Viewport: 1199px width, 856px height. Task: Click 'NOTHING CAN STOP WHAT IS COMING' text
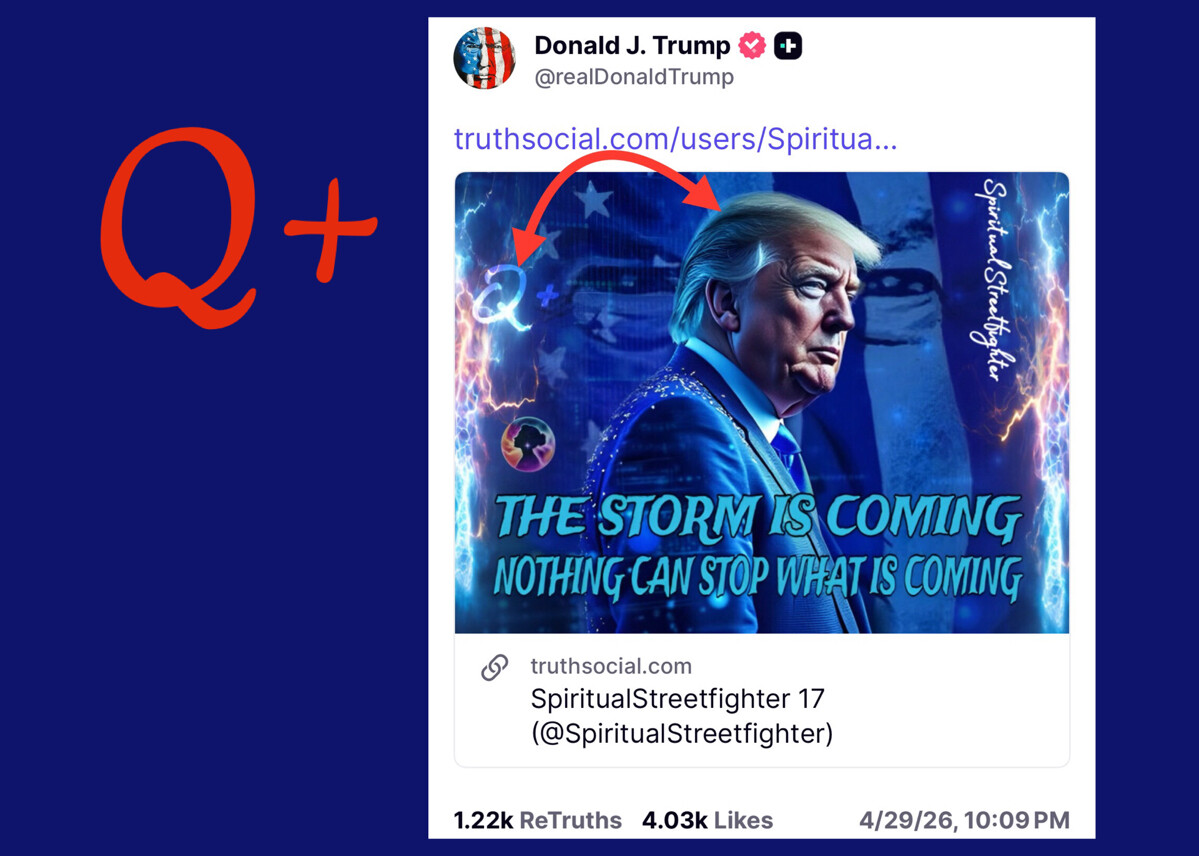[759, 578]
